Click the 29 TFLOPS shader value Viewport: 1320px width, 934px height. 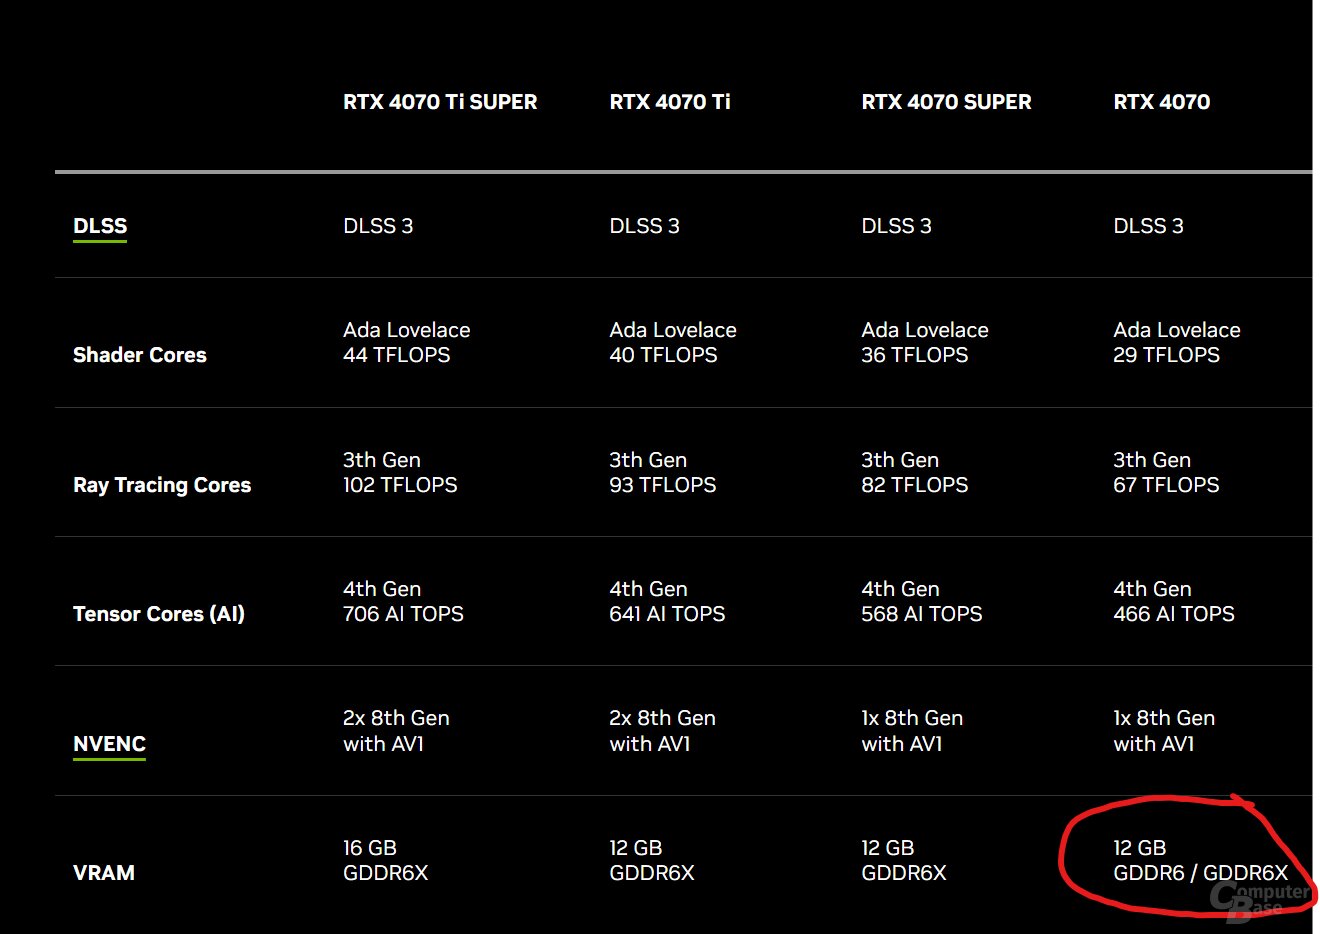coord(1167,355)
